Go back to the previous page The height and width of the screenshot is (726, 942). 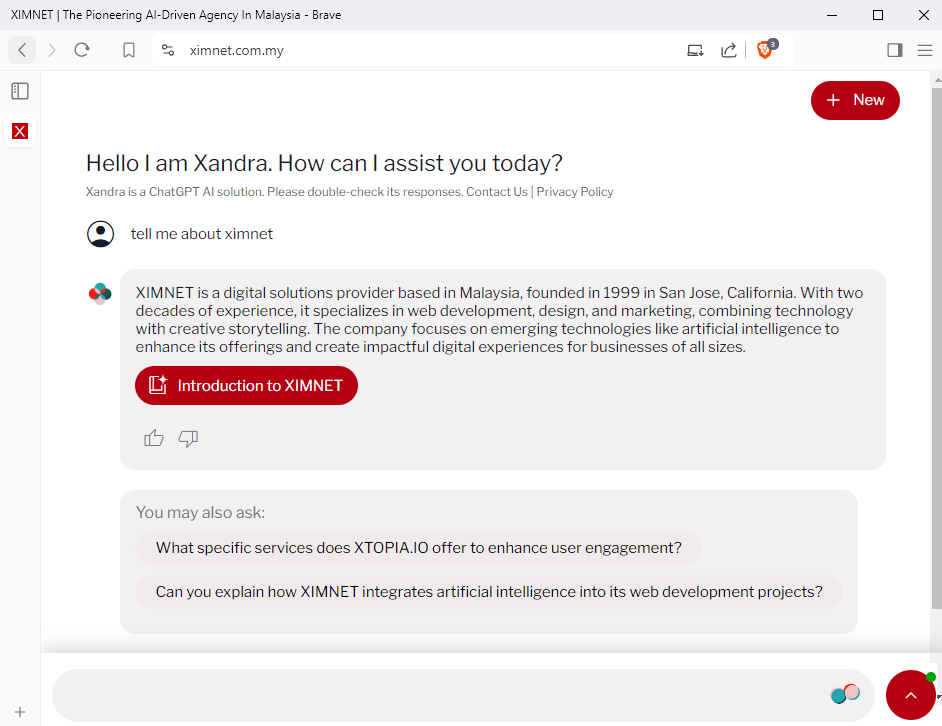point(22,50)
